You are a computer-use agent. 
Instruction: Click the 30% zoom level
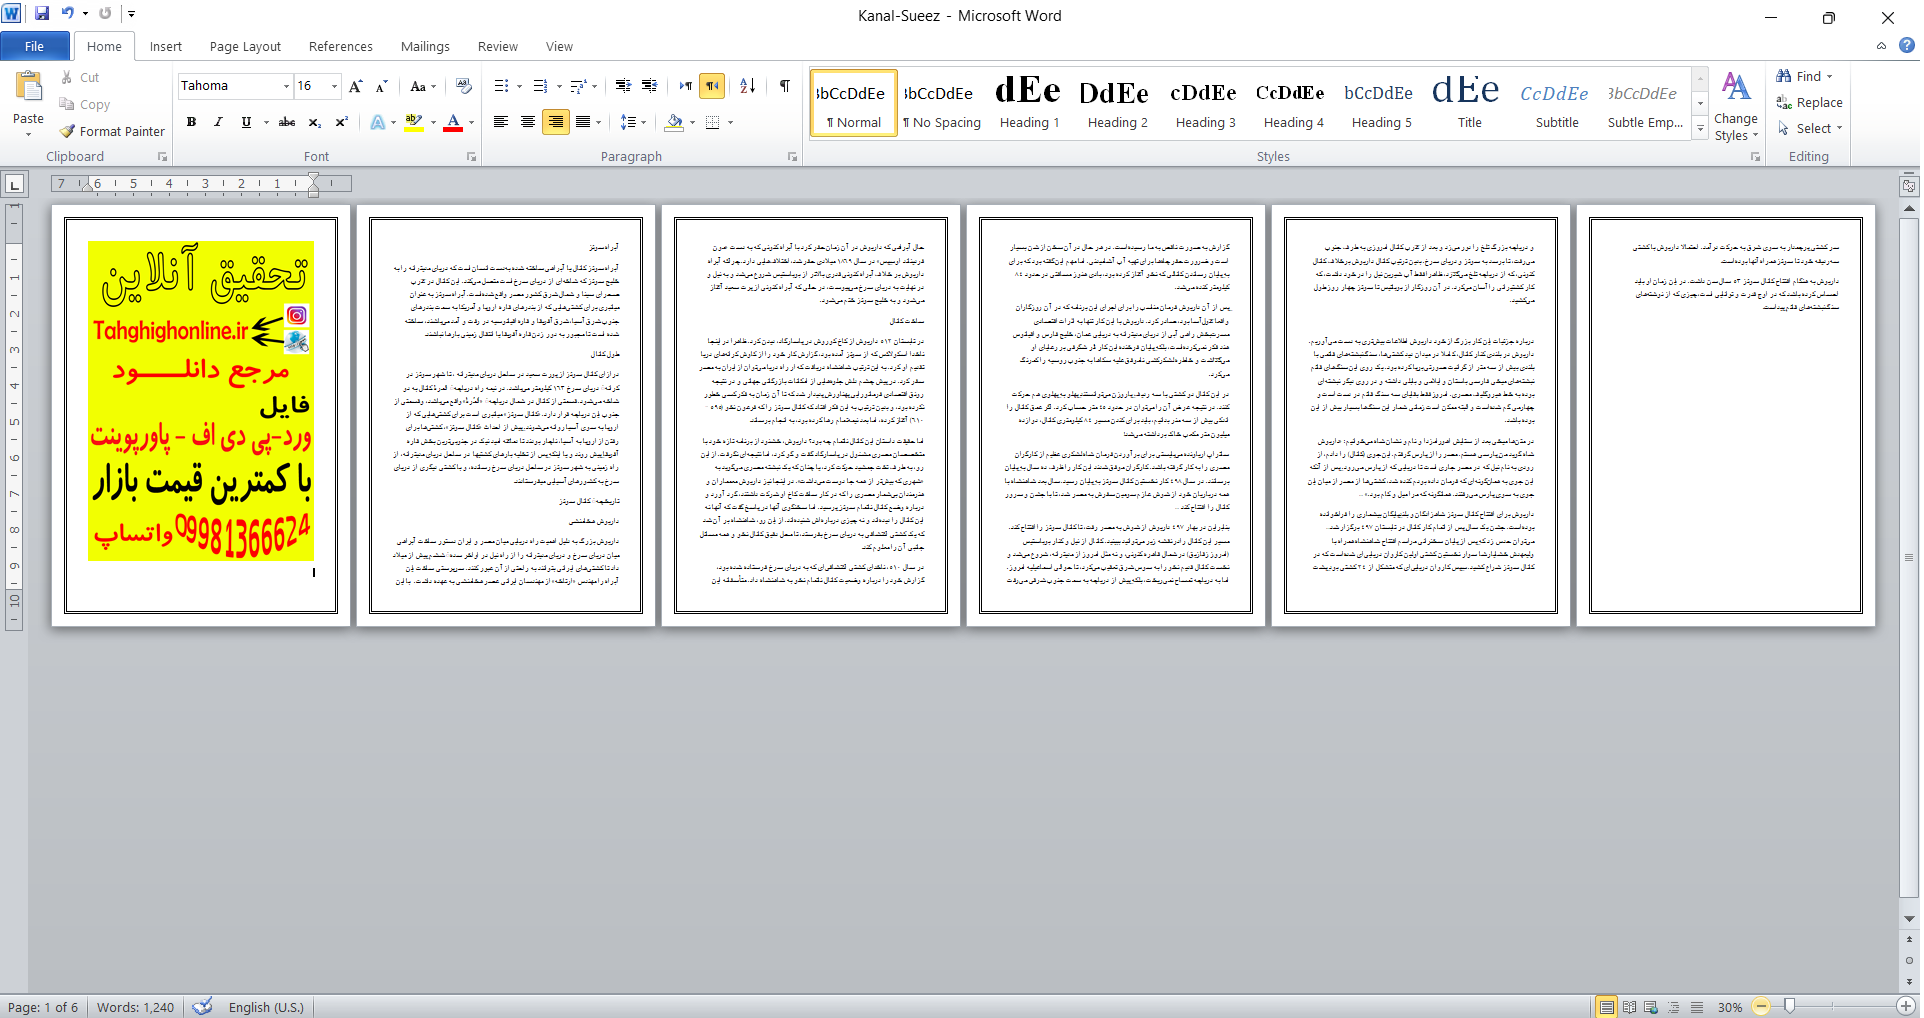click(x=1730, y=1007)
